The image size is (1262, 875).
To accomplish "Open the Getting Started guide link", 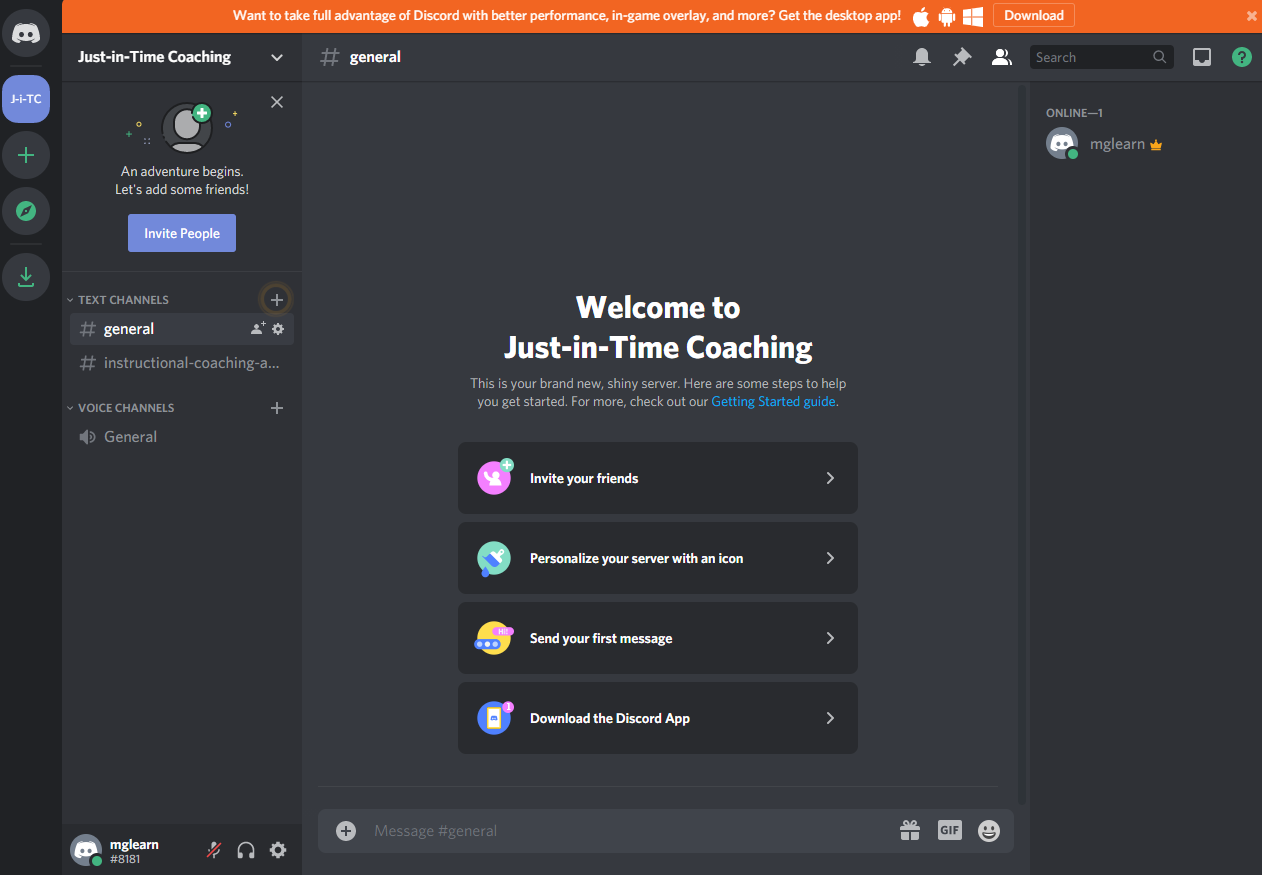I will coord(774,402).
